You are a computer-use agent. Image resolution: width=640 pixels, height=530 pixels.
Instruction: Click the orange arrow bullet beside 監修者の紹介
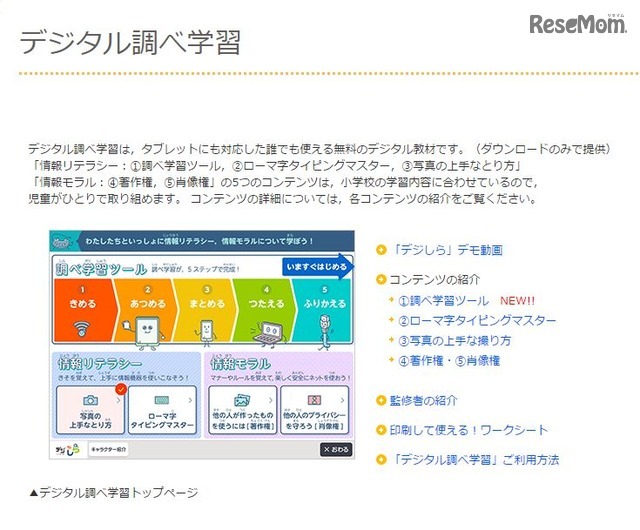[x=380, y=401]
